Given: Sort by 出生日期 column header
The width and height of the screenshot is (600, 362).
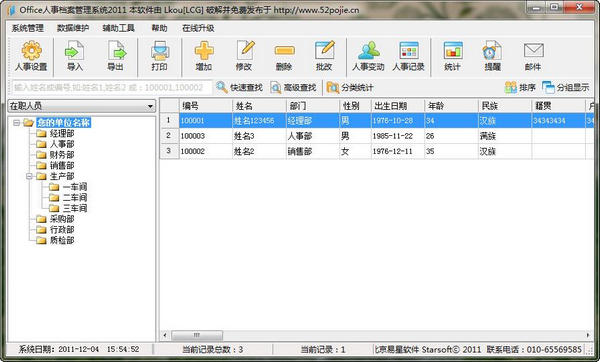Looking at the screenshot, I should pyautogui.click(x=398, y=106).
